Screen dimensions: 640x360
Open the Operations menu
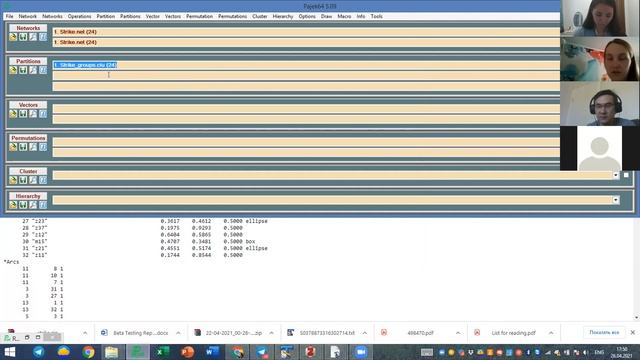[79, 16]
